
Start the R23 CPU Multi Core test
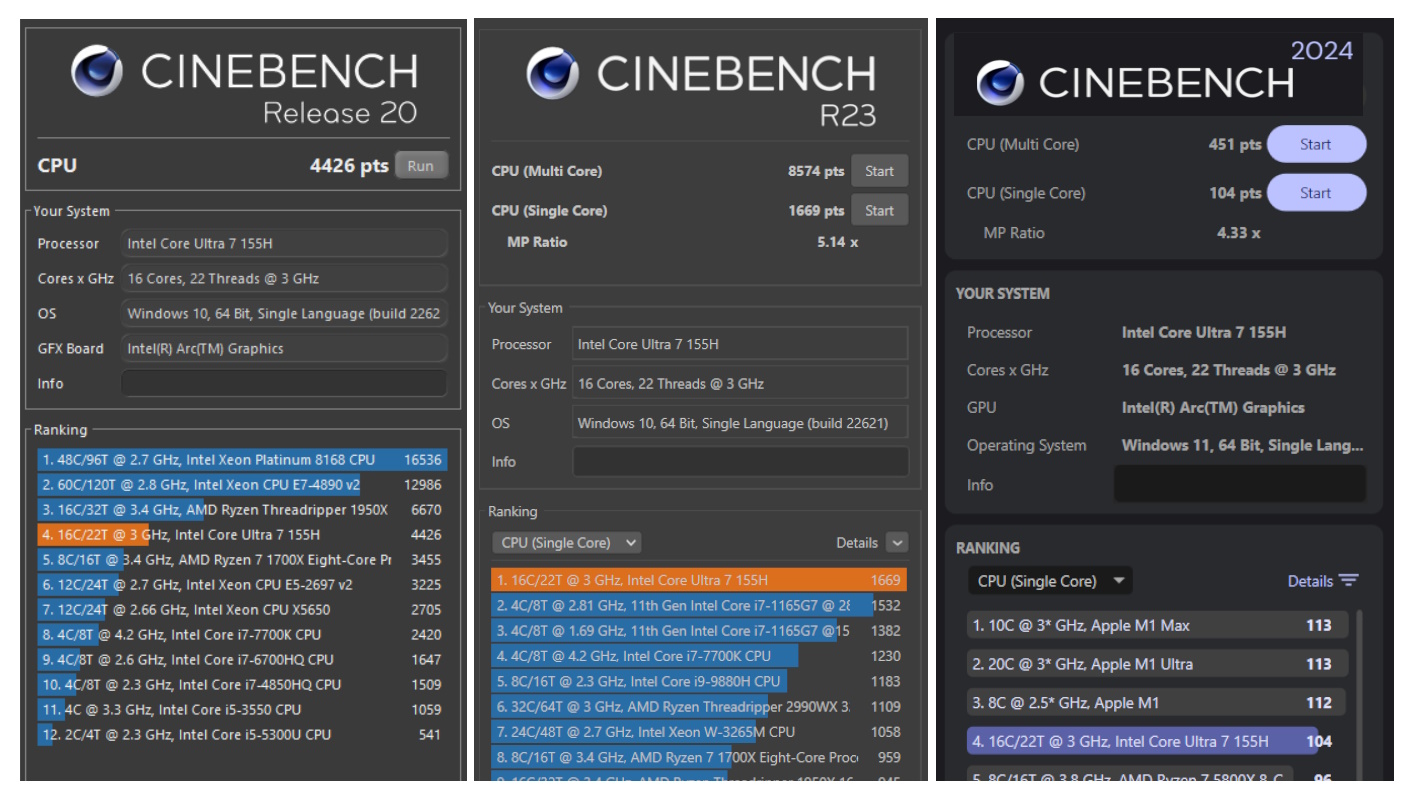pyautogui.click(x=879, y=171)
